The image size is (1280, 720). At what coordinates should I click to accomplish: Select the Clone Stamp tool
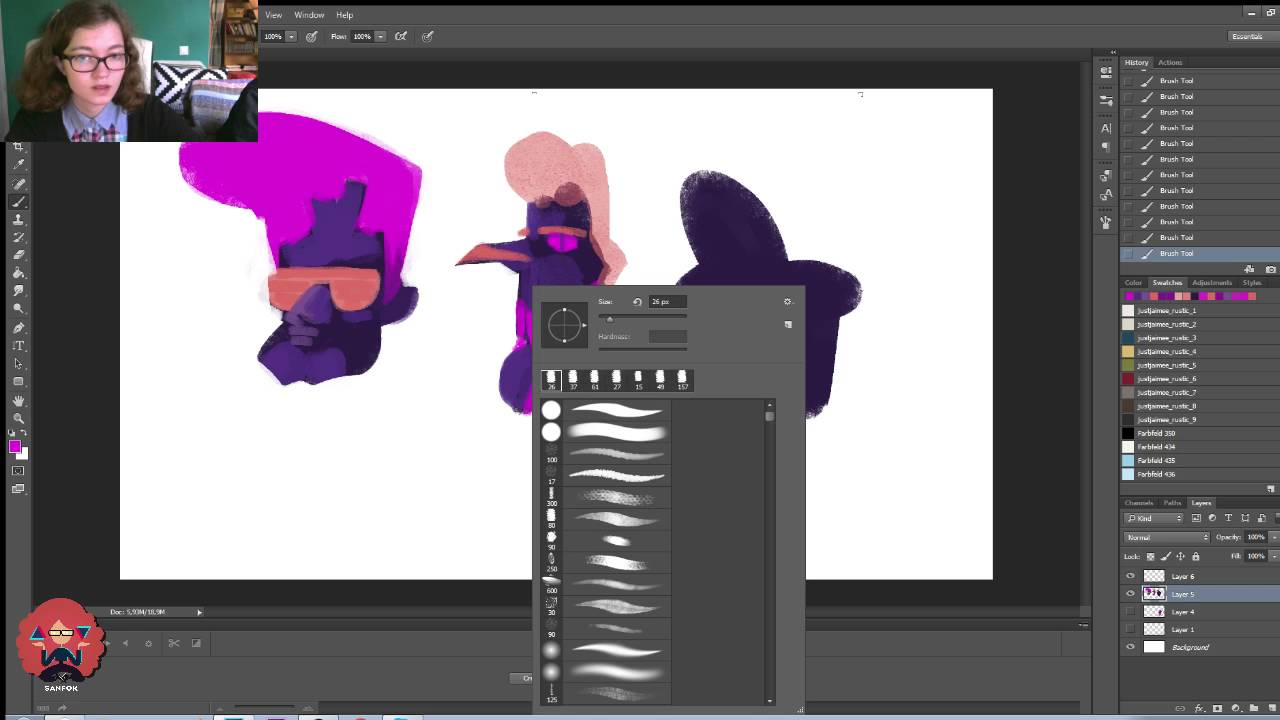pos(18,219)
